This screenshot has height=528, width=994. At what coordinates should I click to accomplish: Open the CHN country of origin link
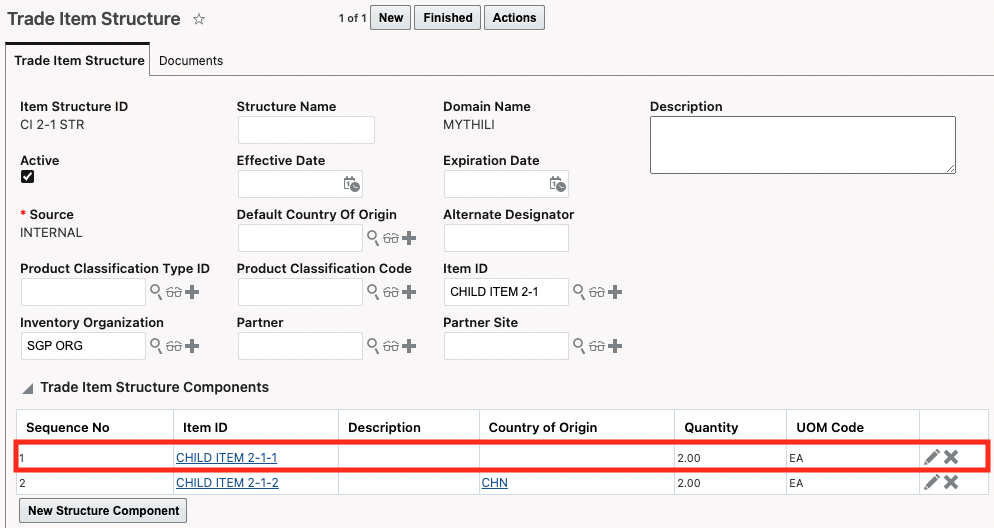tap(494, 483)
